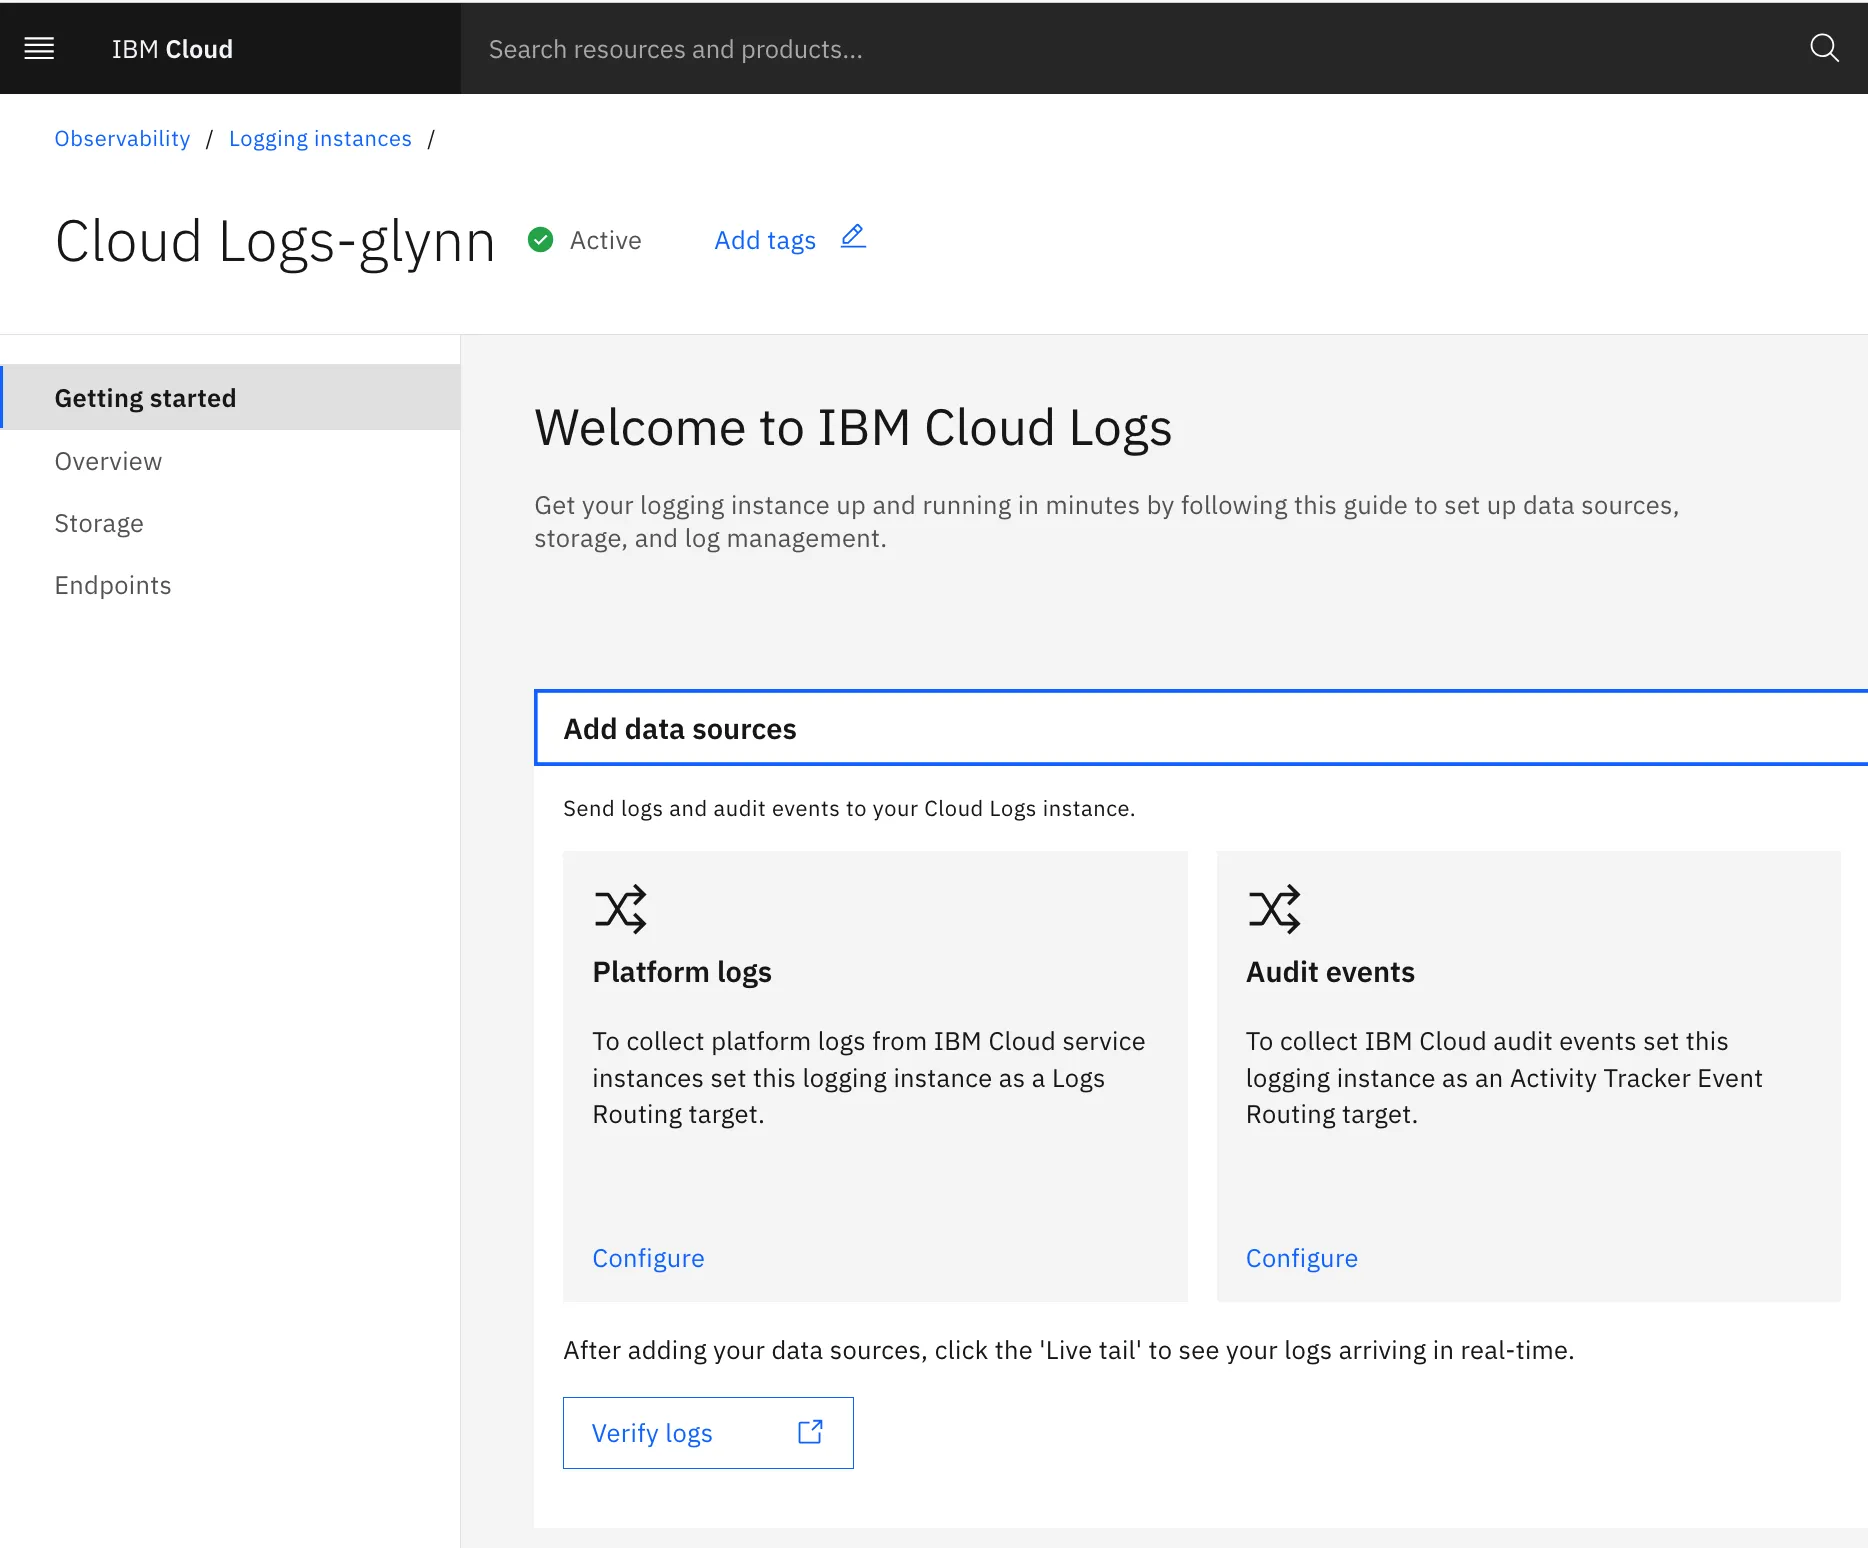This screenshot has height=1548, width=1868.
Task: Go to the Observability breadcrumb
Action: point(122,139)
